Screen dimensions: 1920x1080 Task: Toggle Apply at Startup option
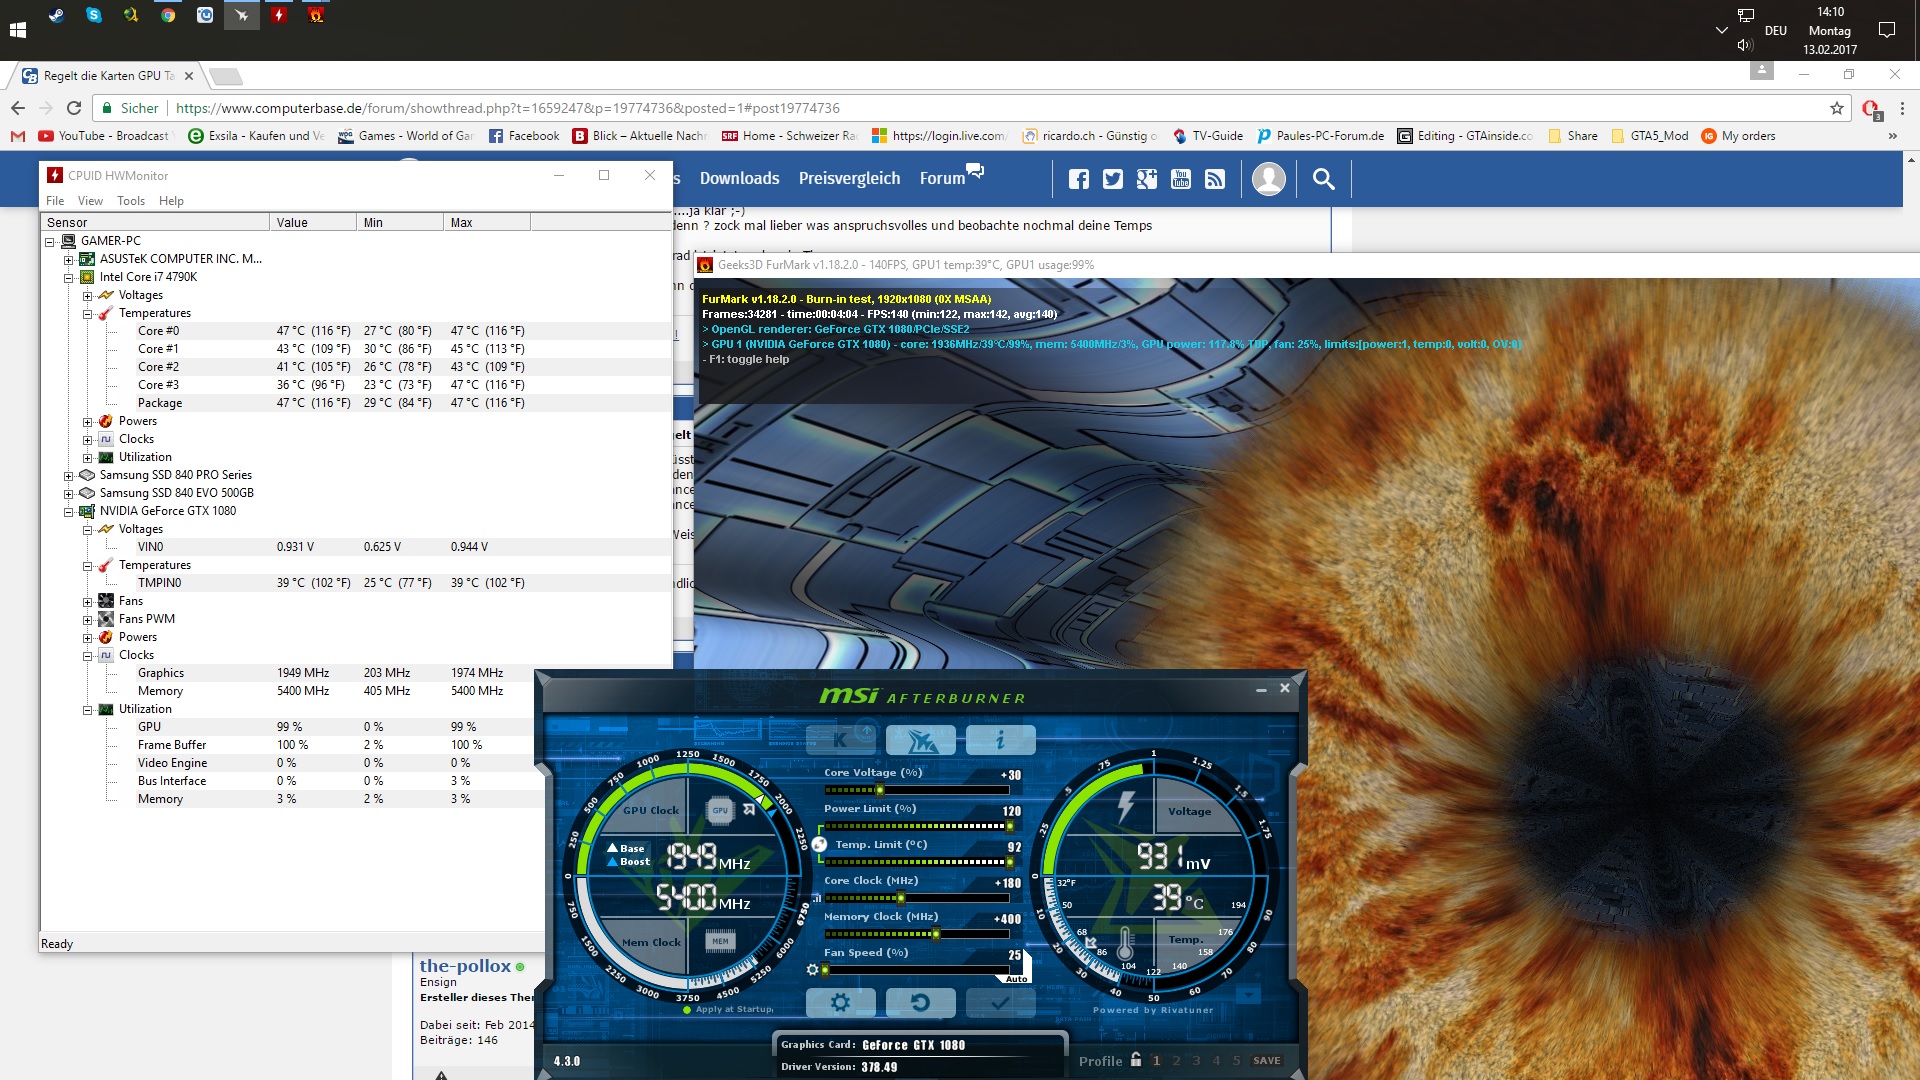tap(687, 1010)
